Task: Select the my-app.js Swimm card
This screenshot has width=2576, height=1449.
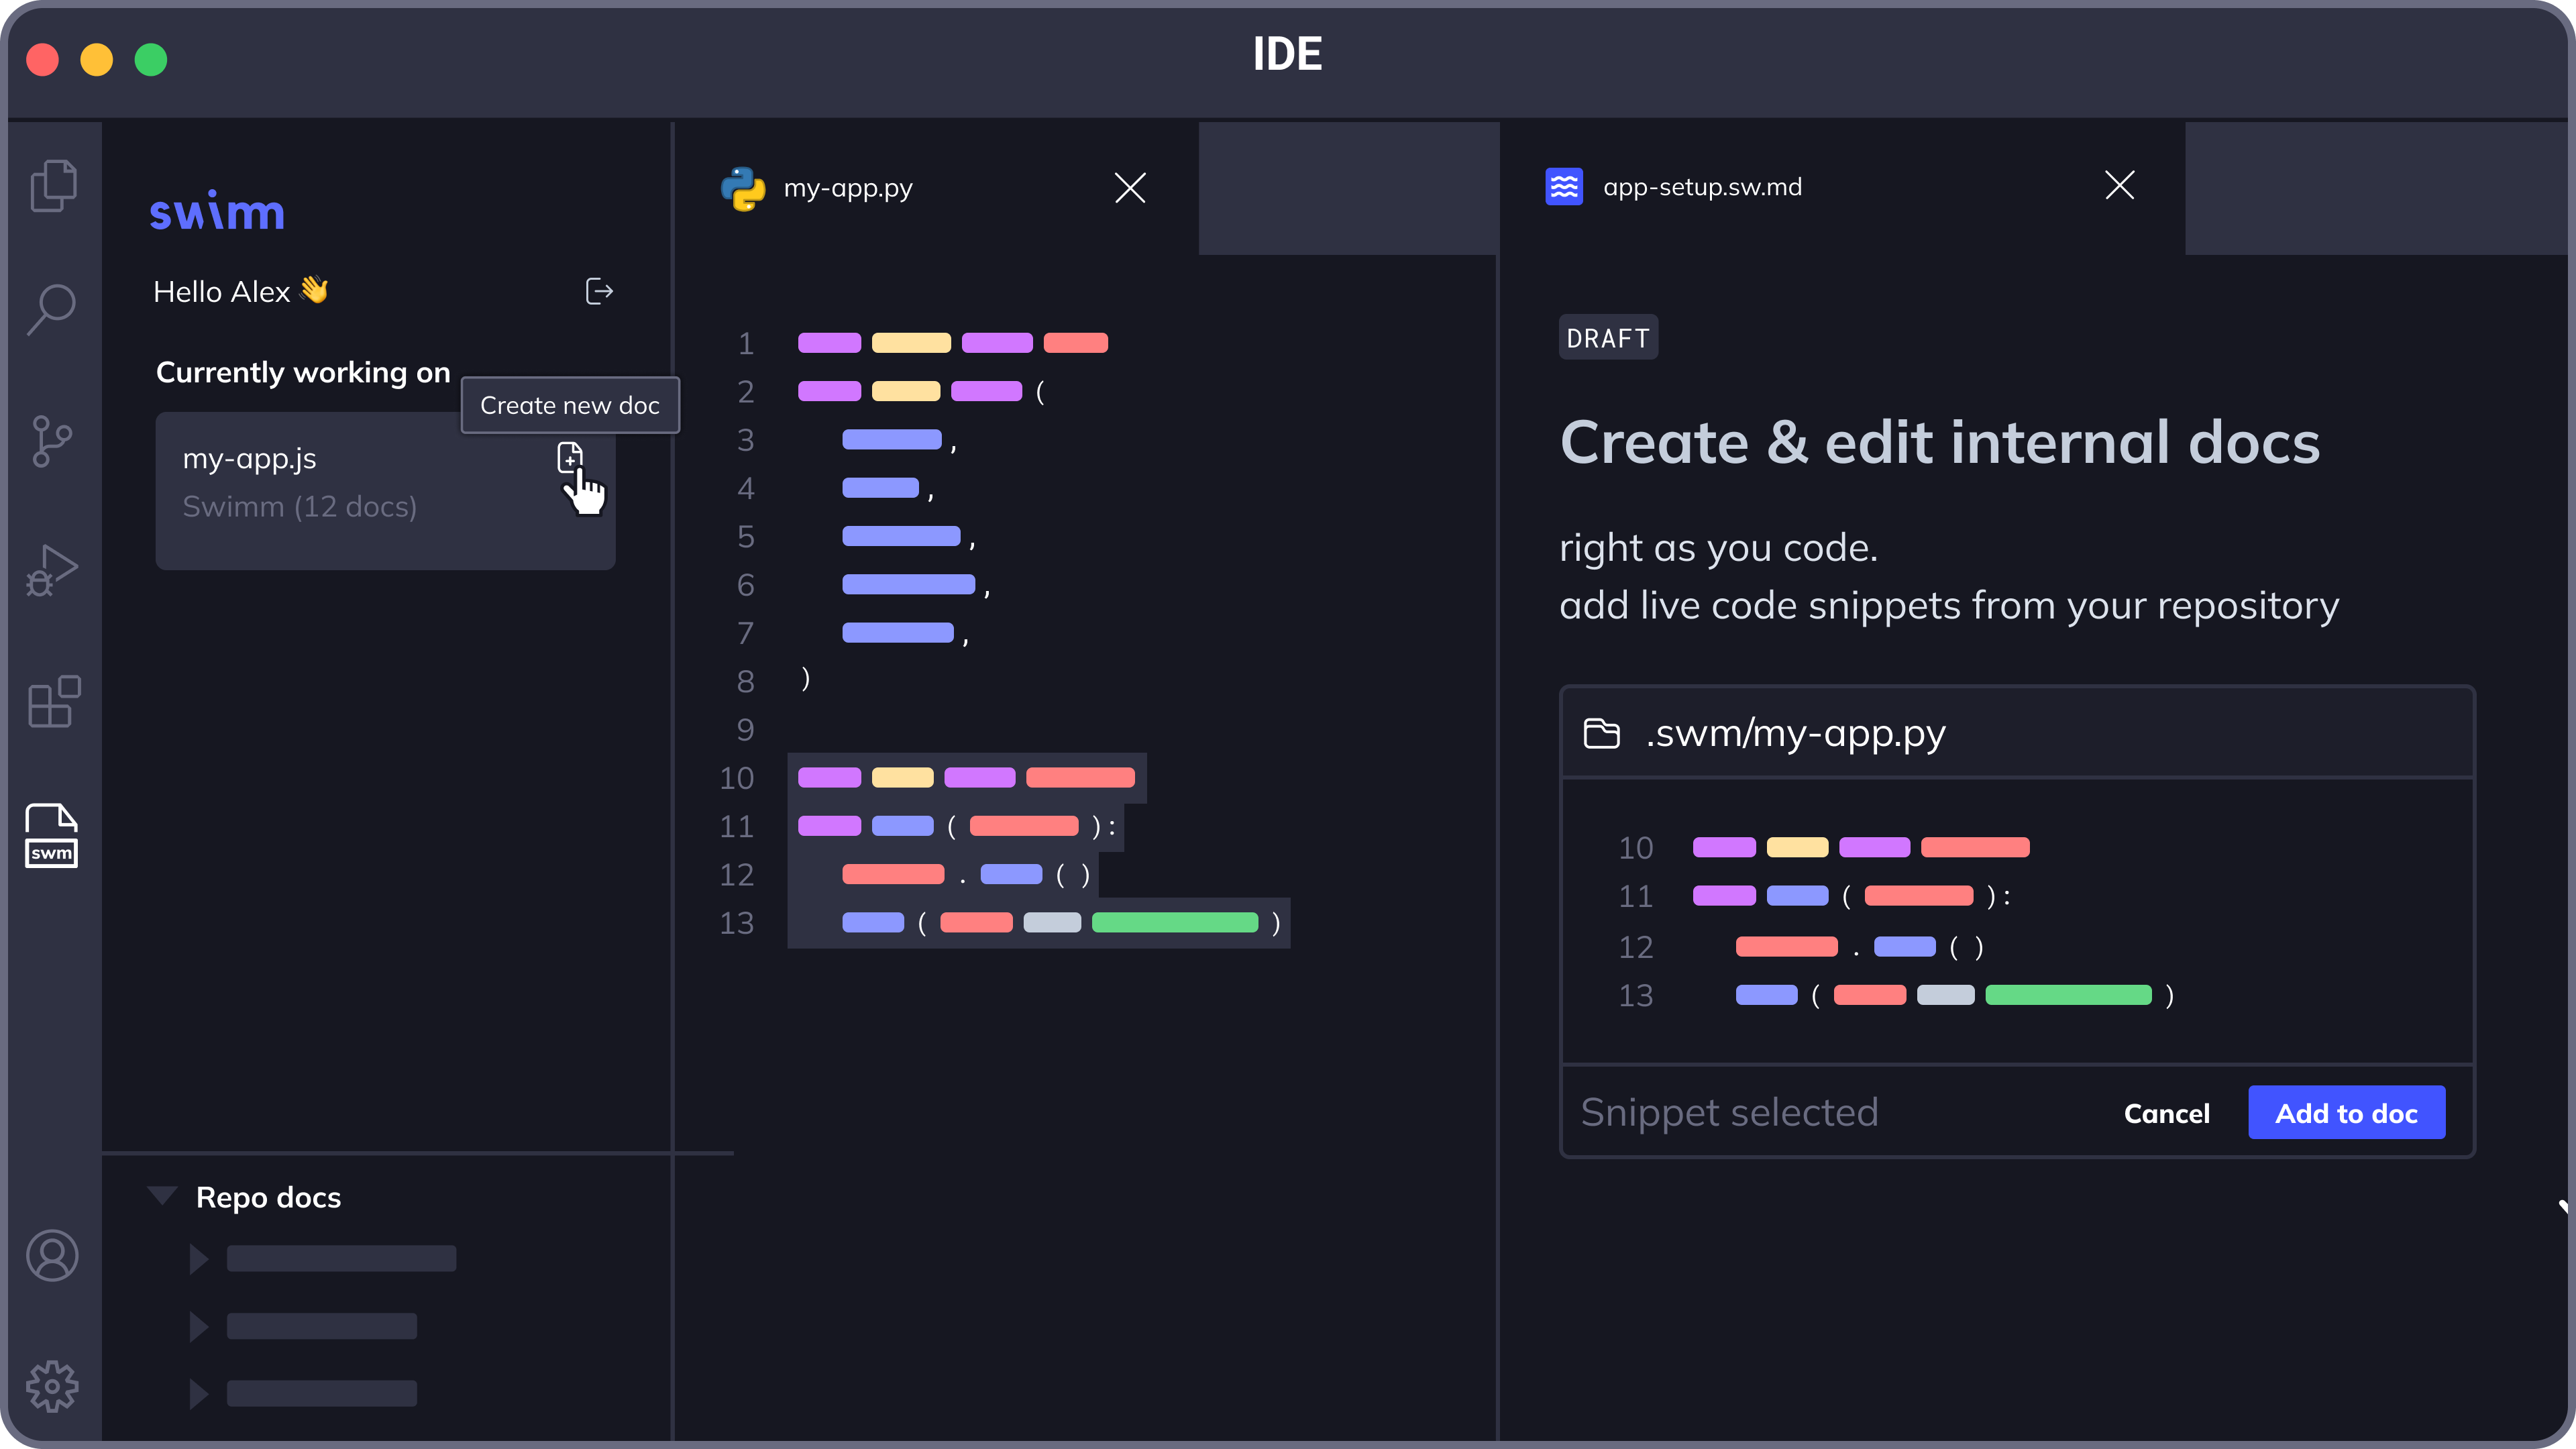Action: point(385,491)
